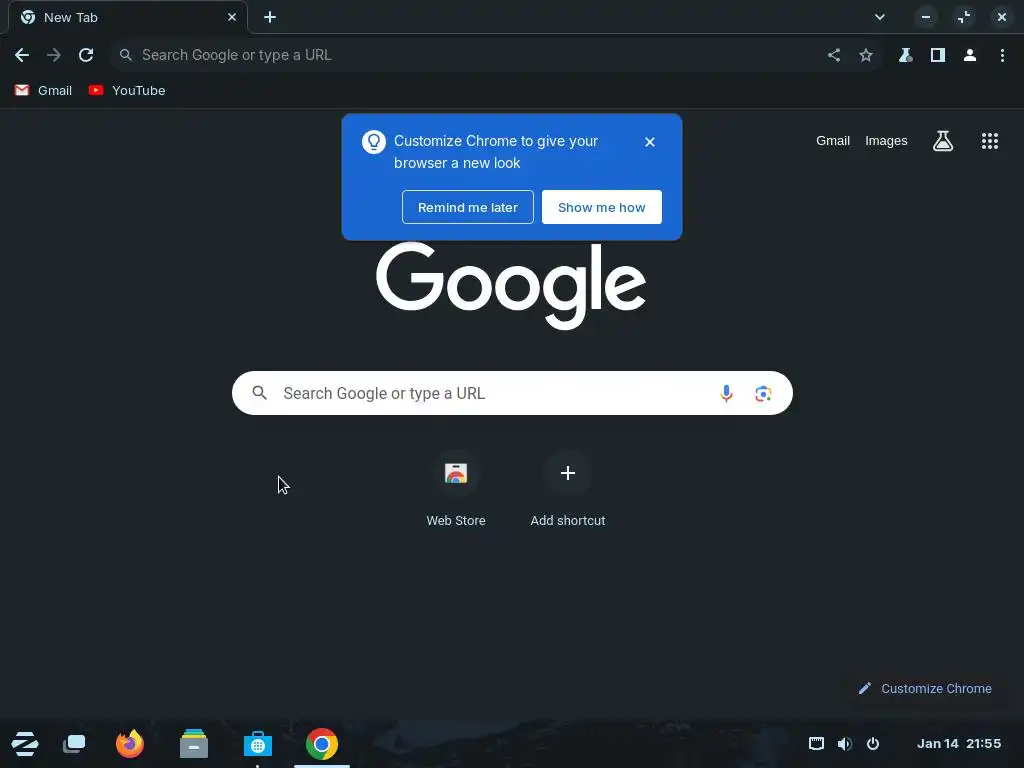Reload the current page
1024x768 pixels.
86,55
